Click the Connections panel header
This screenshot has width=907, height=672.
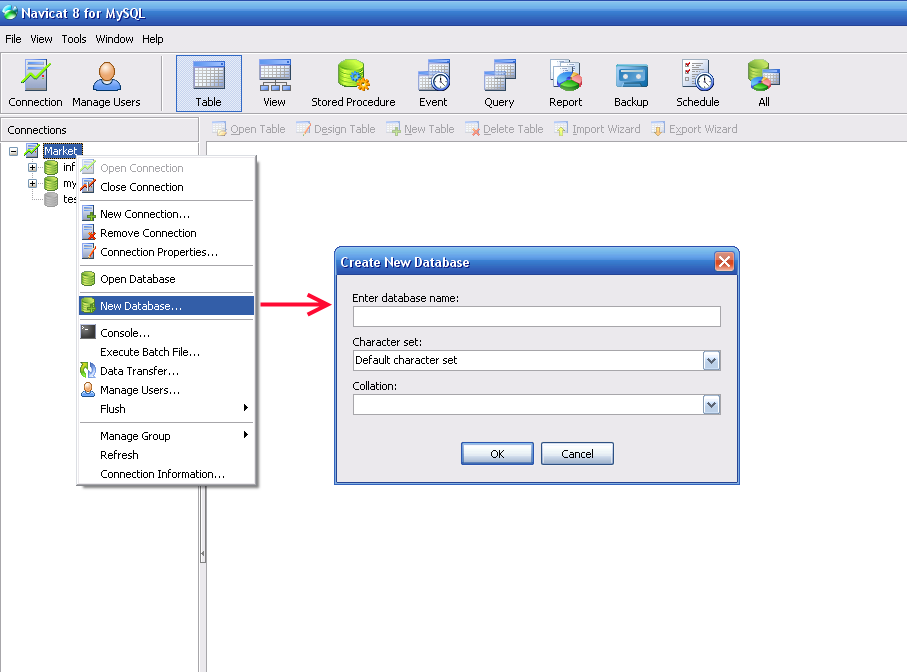click(99, 130)
